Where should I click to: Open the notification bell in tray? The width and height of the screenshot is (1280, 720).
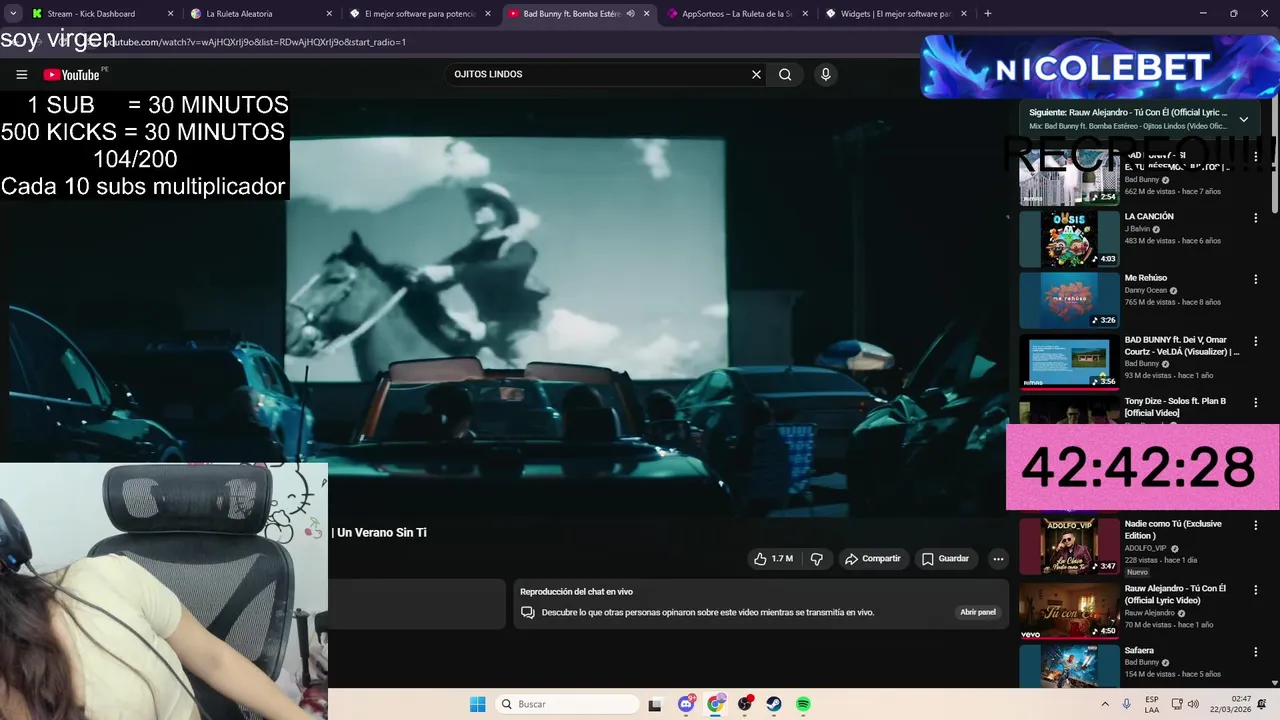coord(1262,704)
